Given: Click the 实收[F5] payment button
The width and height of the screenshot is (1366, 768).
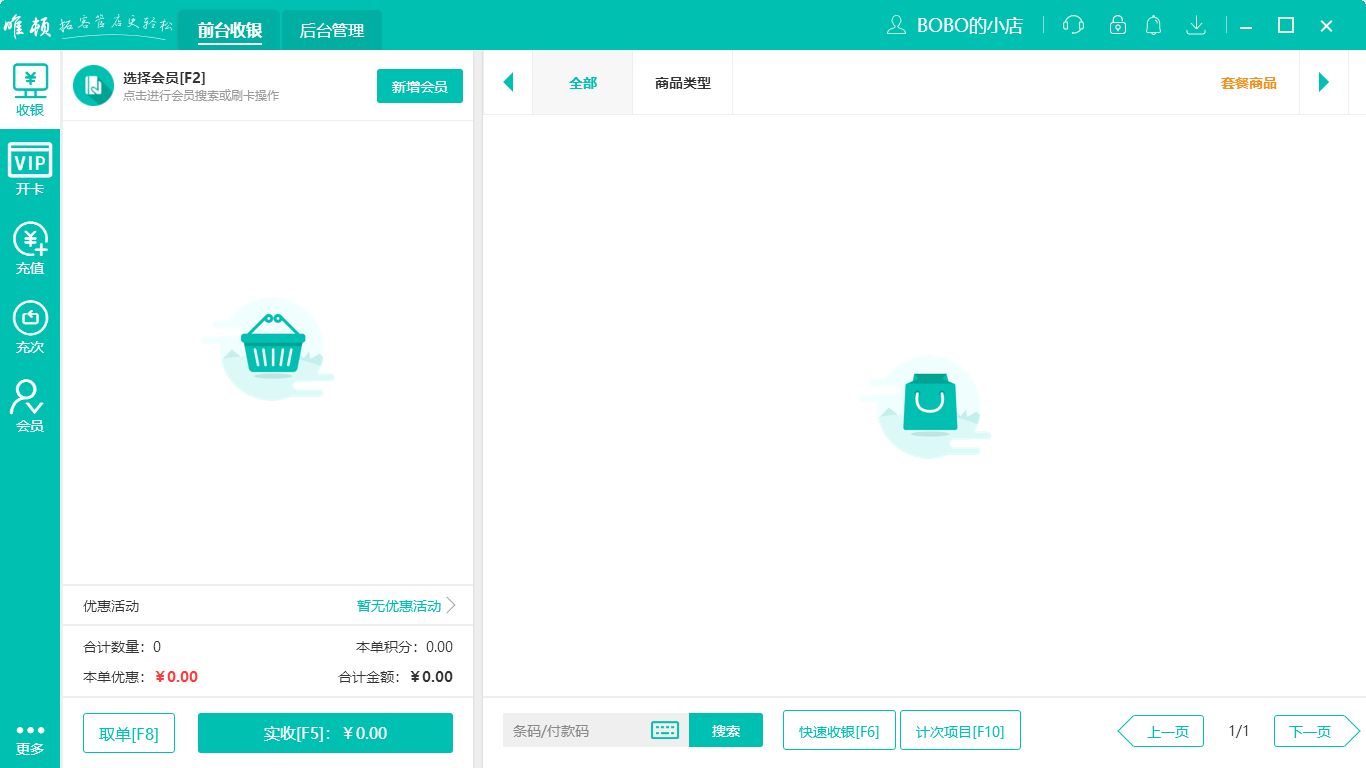Looking at the screenshot, I should (x=326, y=733).
